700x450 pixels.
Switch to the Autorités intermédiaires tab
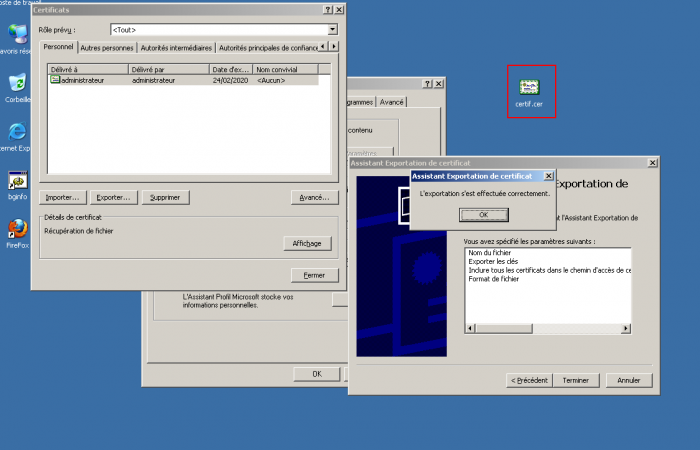tap(176, 47)
